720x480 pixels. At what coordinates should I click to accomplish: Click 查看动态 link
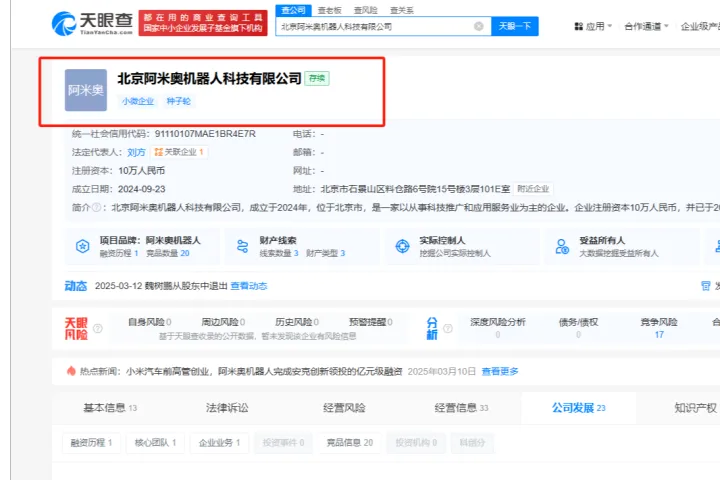click(248, 286)
